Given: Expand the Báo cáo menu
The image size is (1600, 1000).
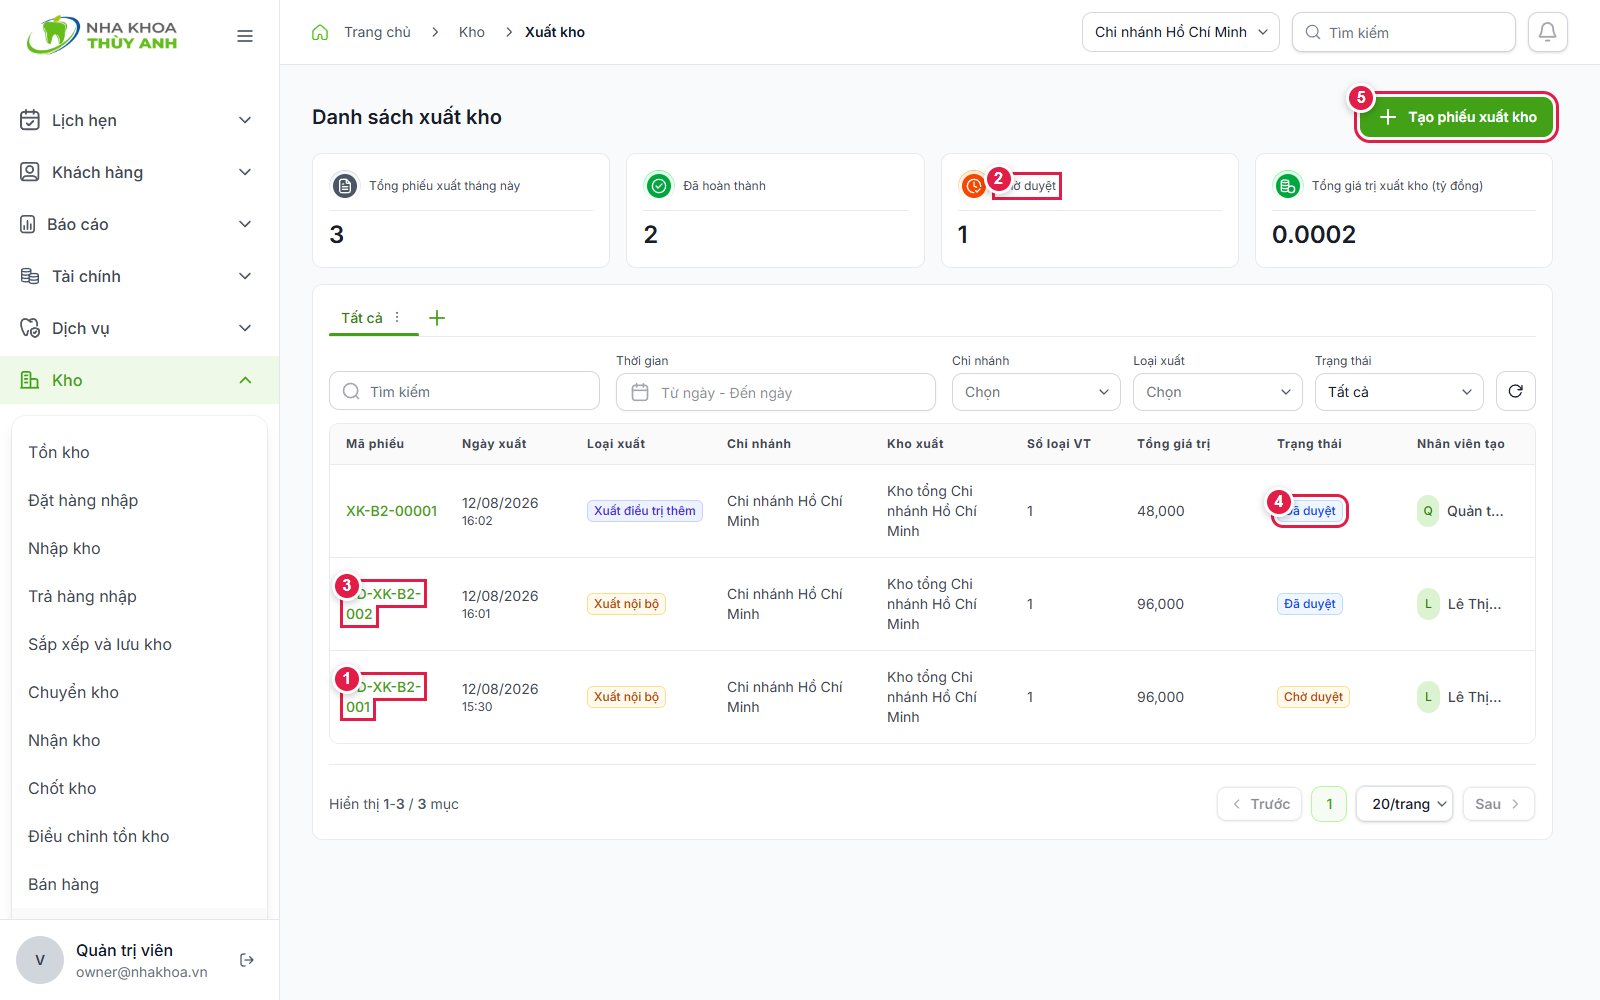Looking at the screenshot, I should pos(140,224).
